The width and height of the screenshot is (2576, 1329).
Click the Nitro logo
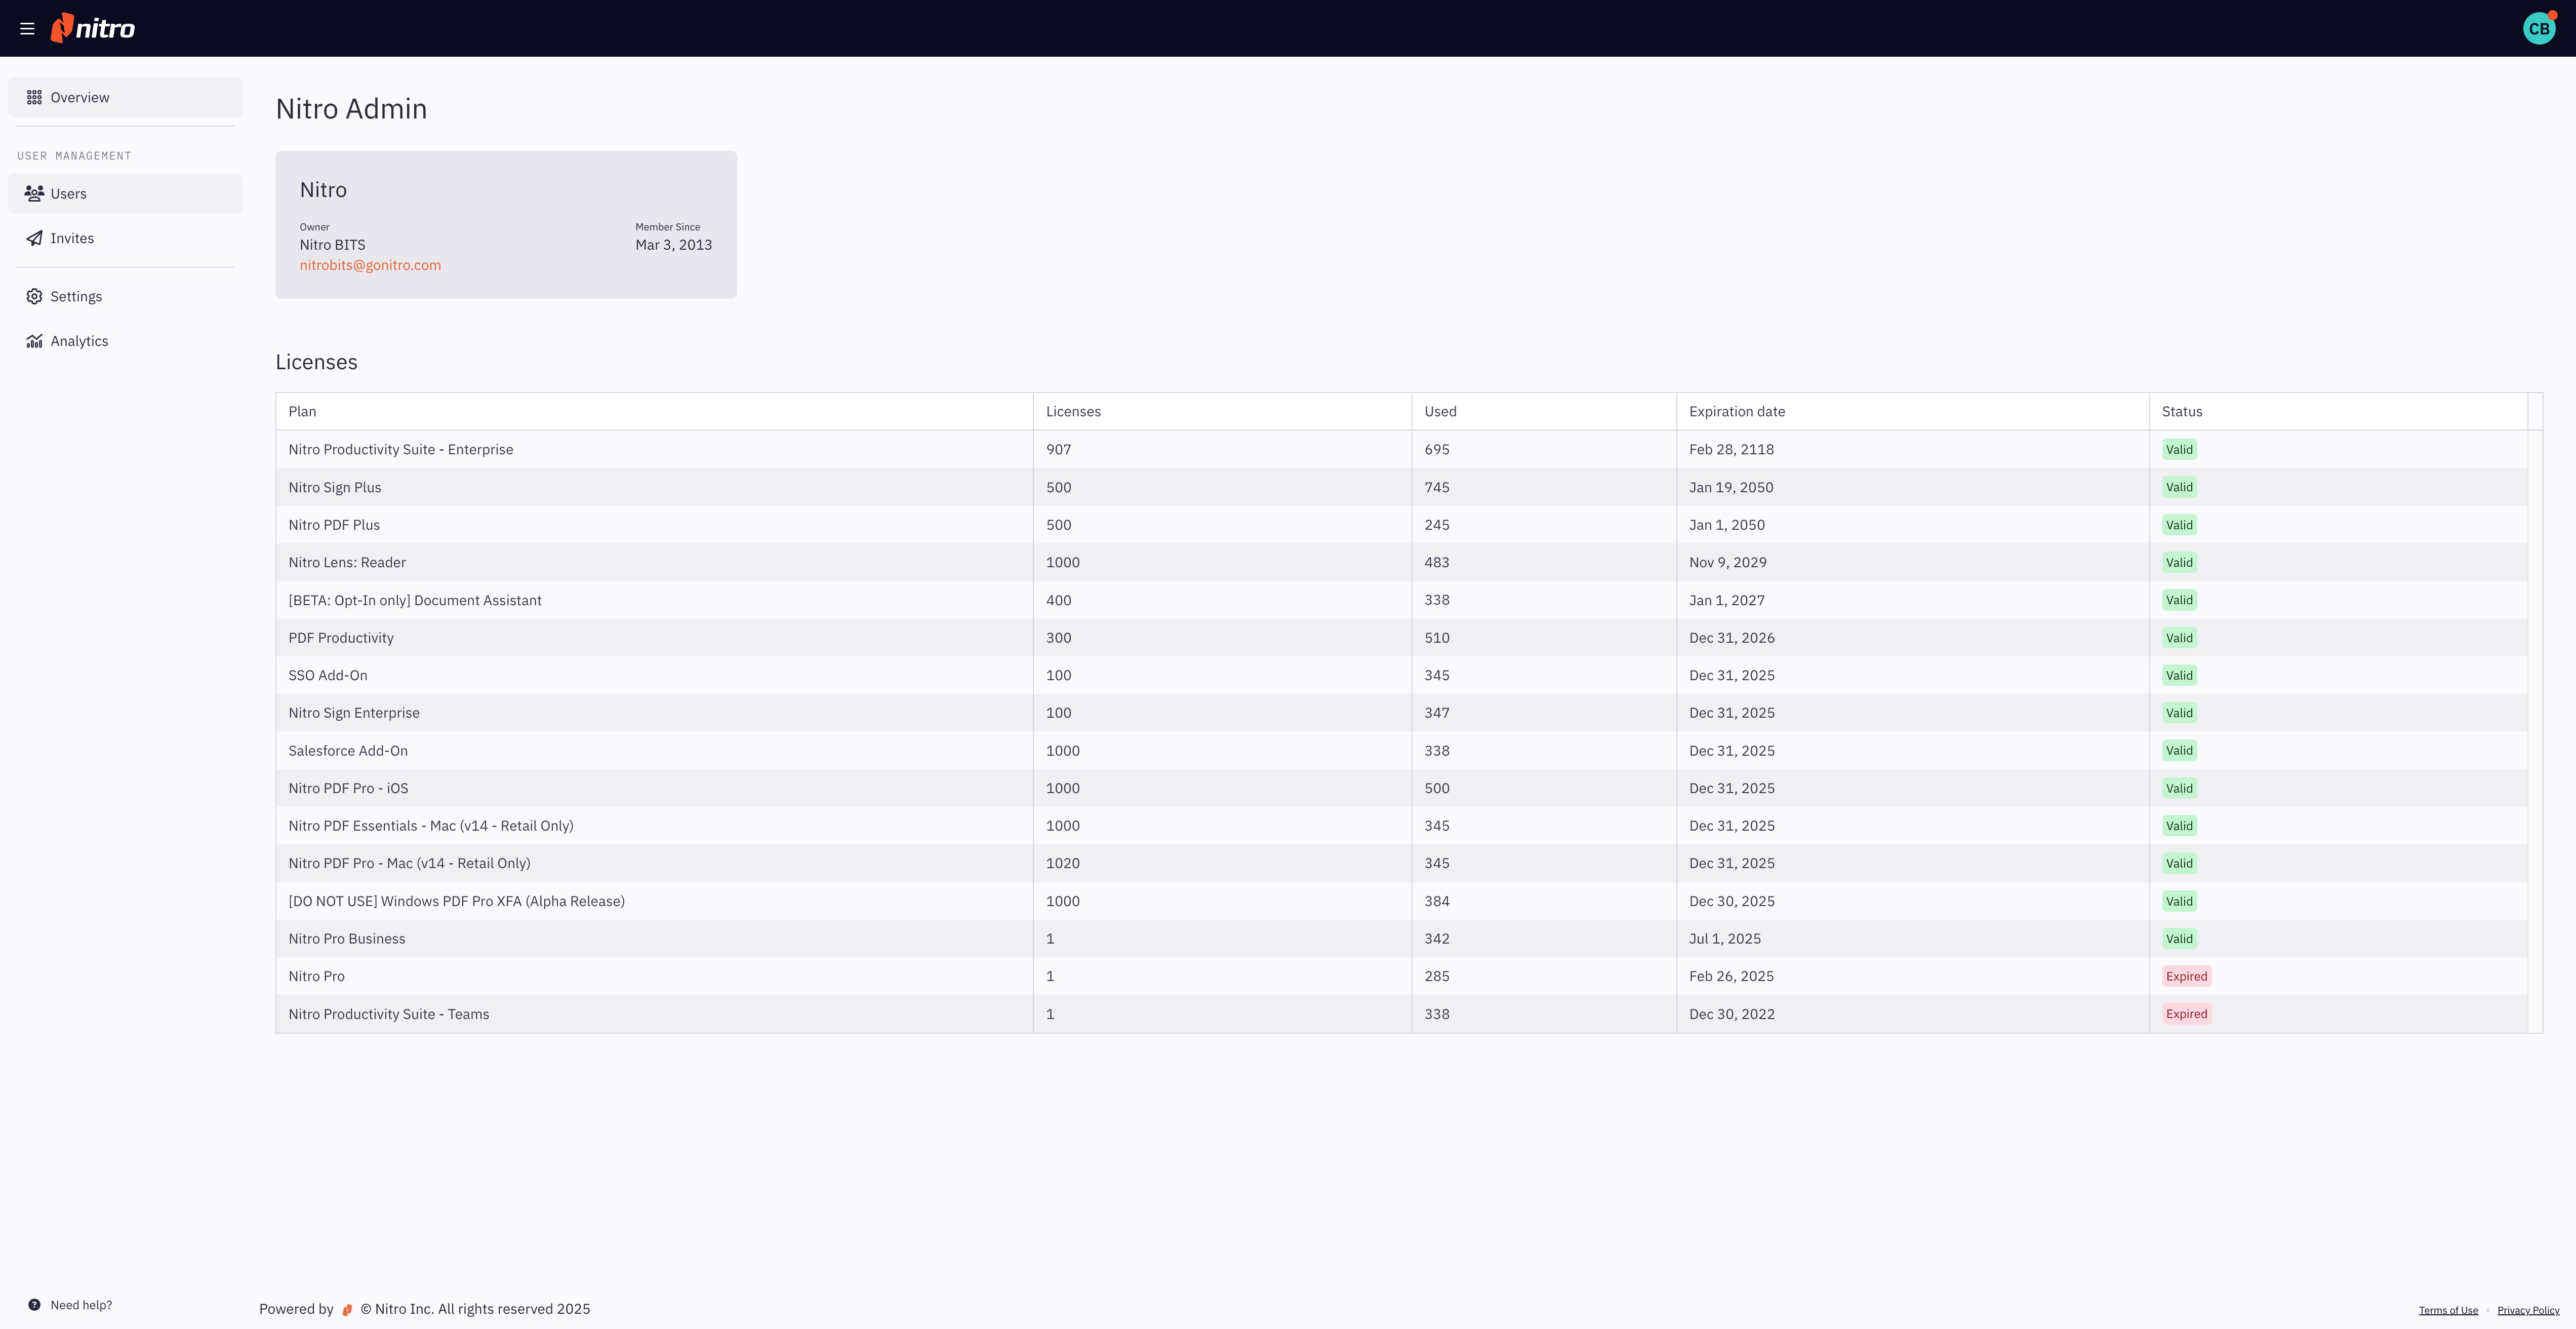click(x=93, y=28)
